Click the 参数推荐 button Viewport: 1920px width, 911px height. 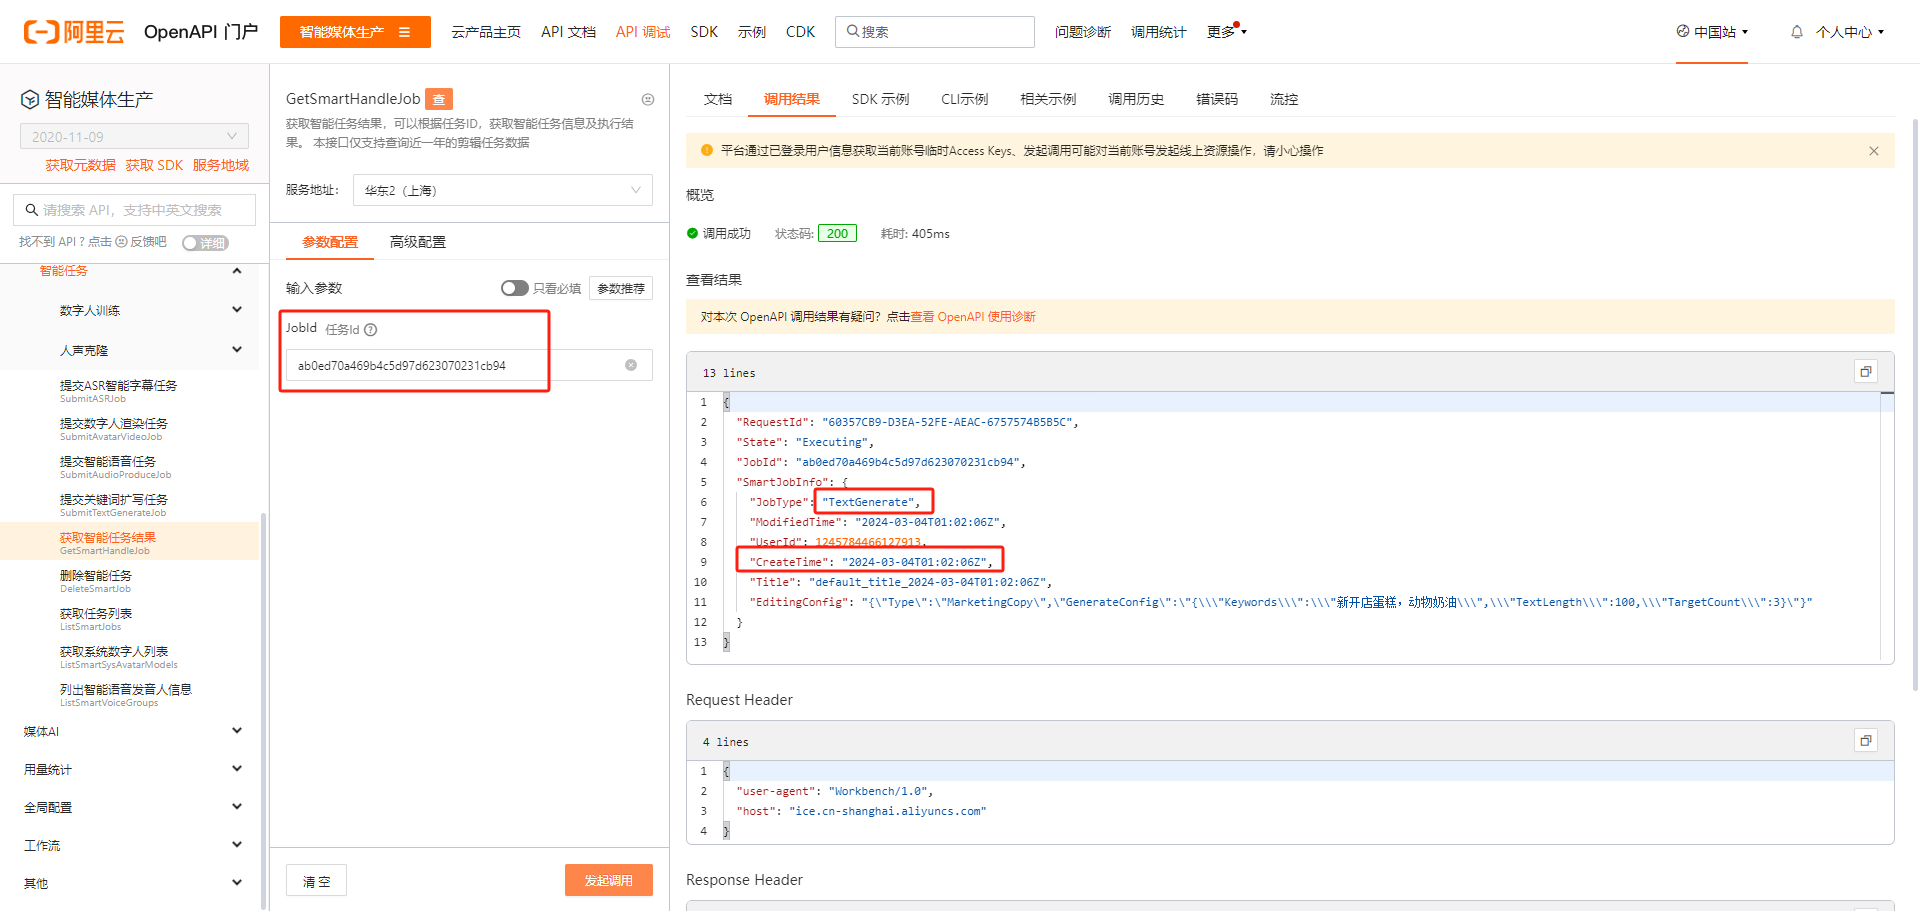(x=621, y=288)
